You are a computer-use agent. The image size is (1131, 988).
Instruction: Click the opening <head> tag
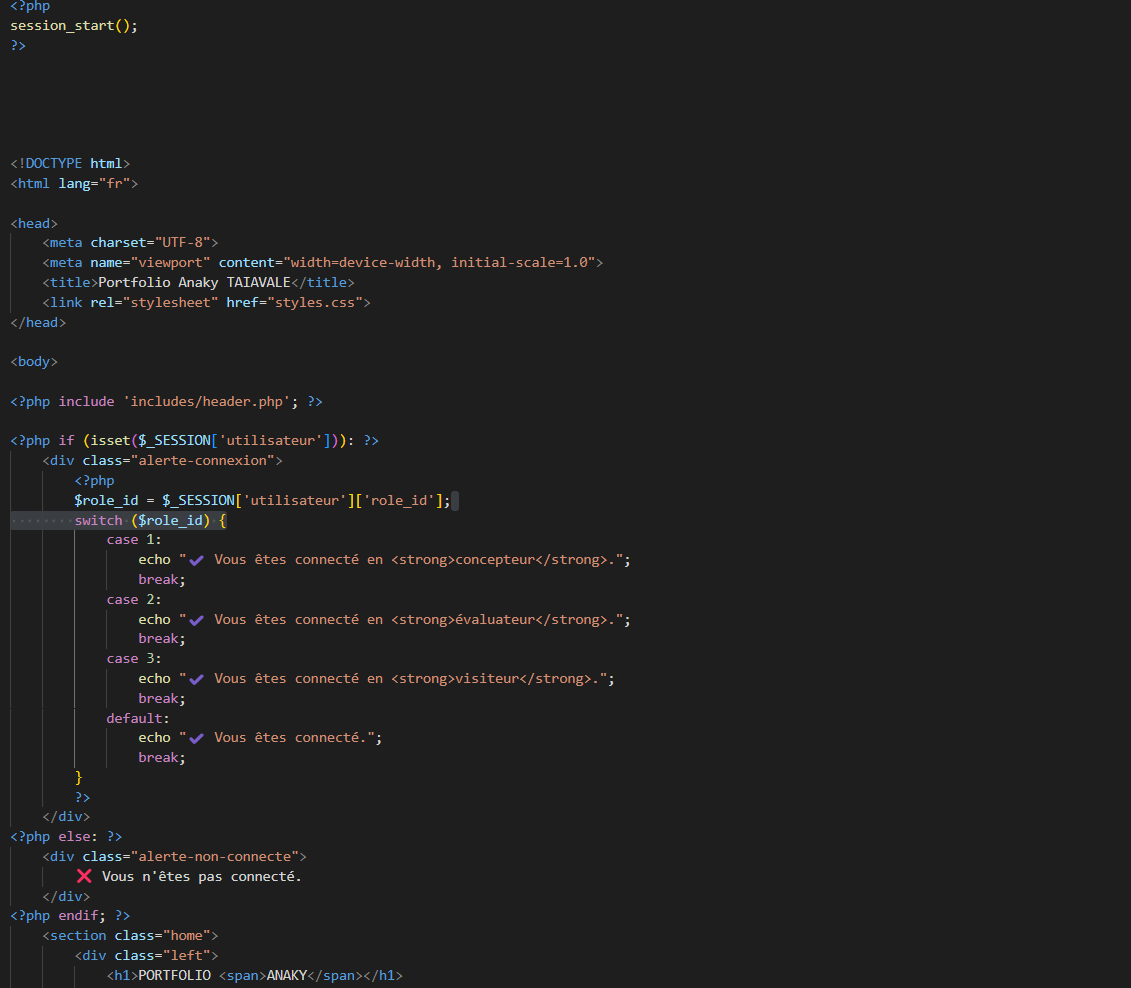(x=34, y=224)
